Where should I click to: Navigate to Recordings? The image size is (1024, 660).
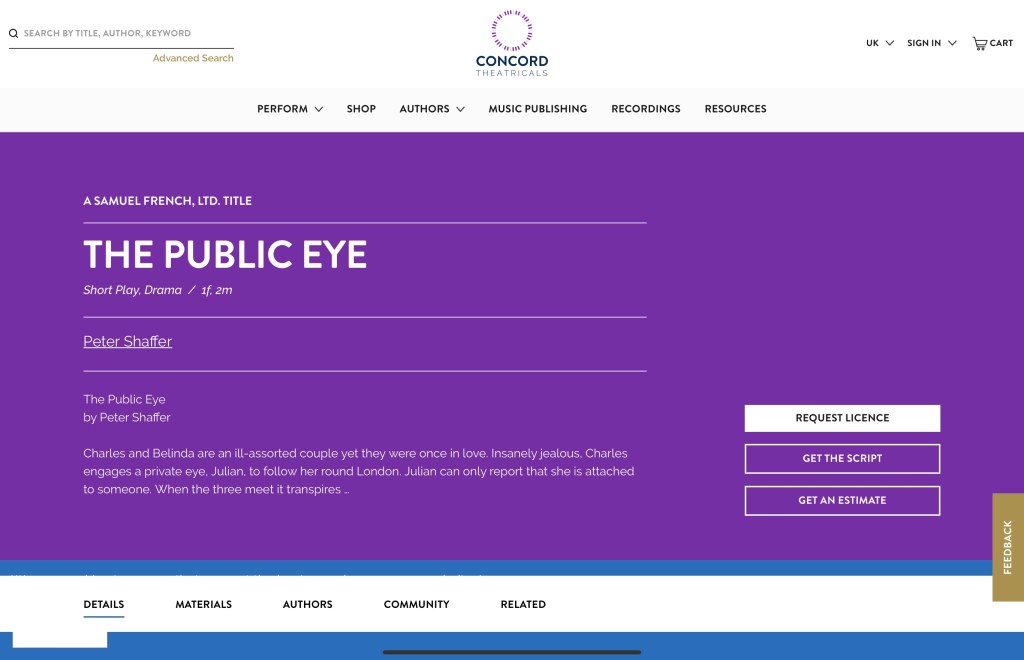pos(645,109)
